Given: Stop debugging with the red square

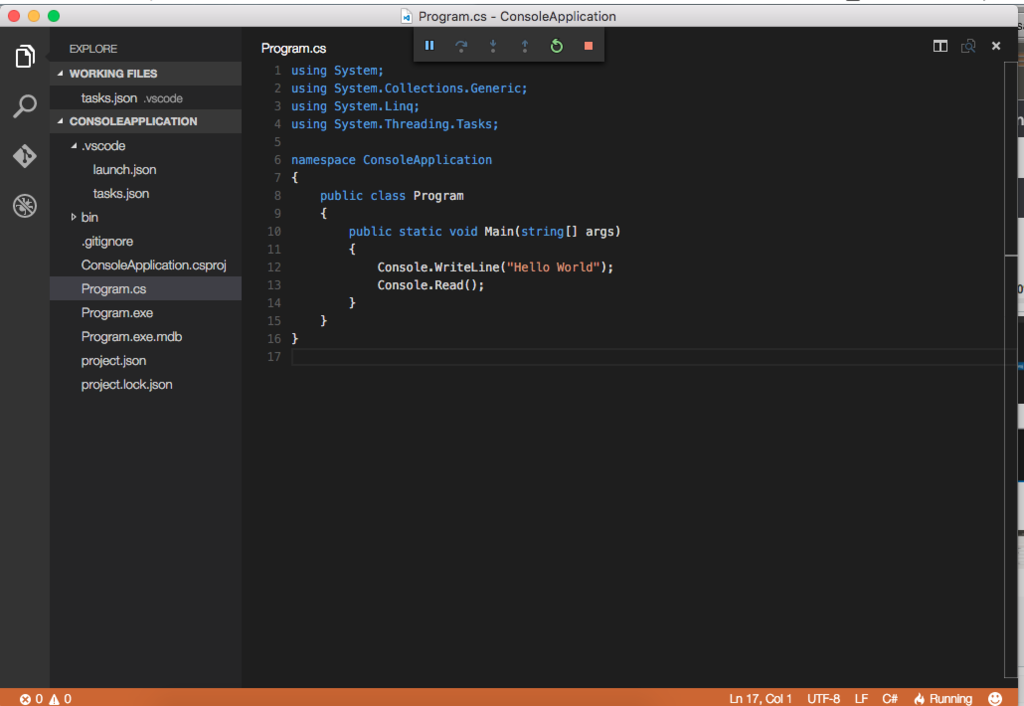Looking at the screenshot, I should click(588, 46).
